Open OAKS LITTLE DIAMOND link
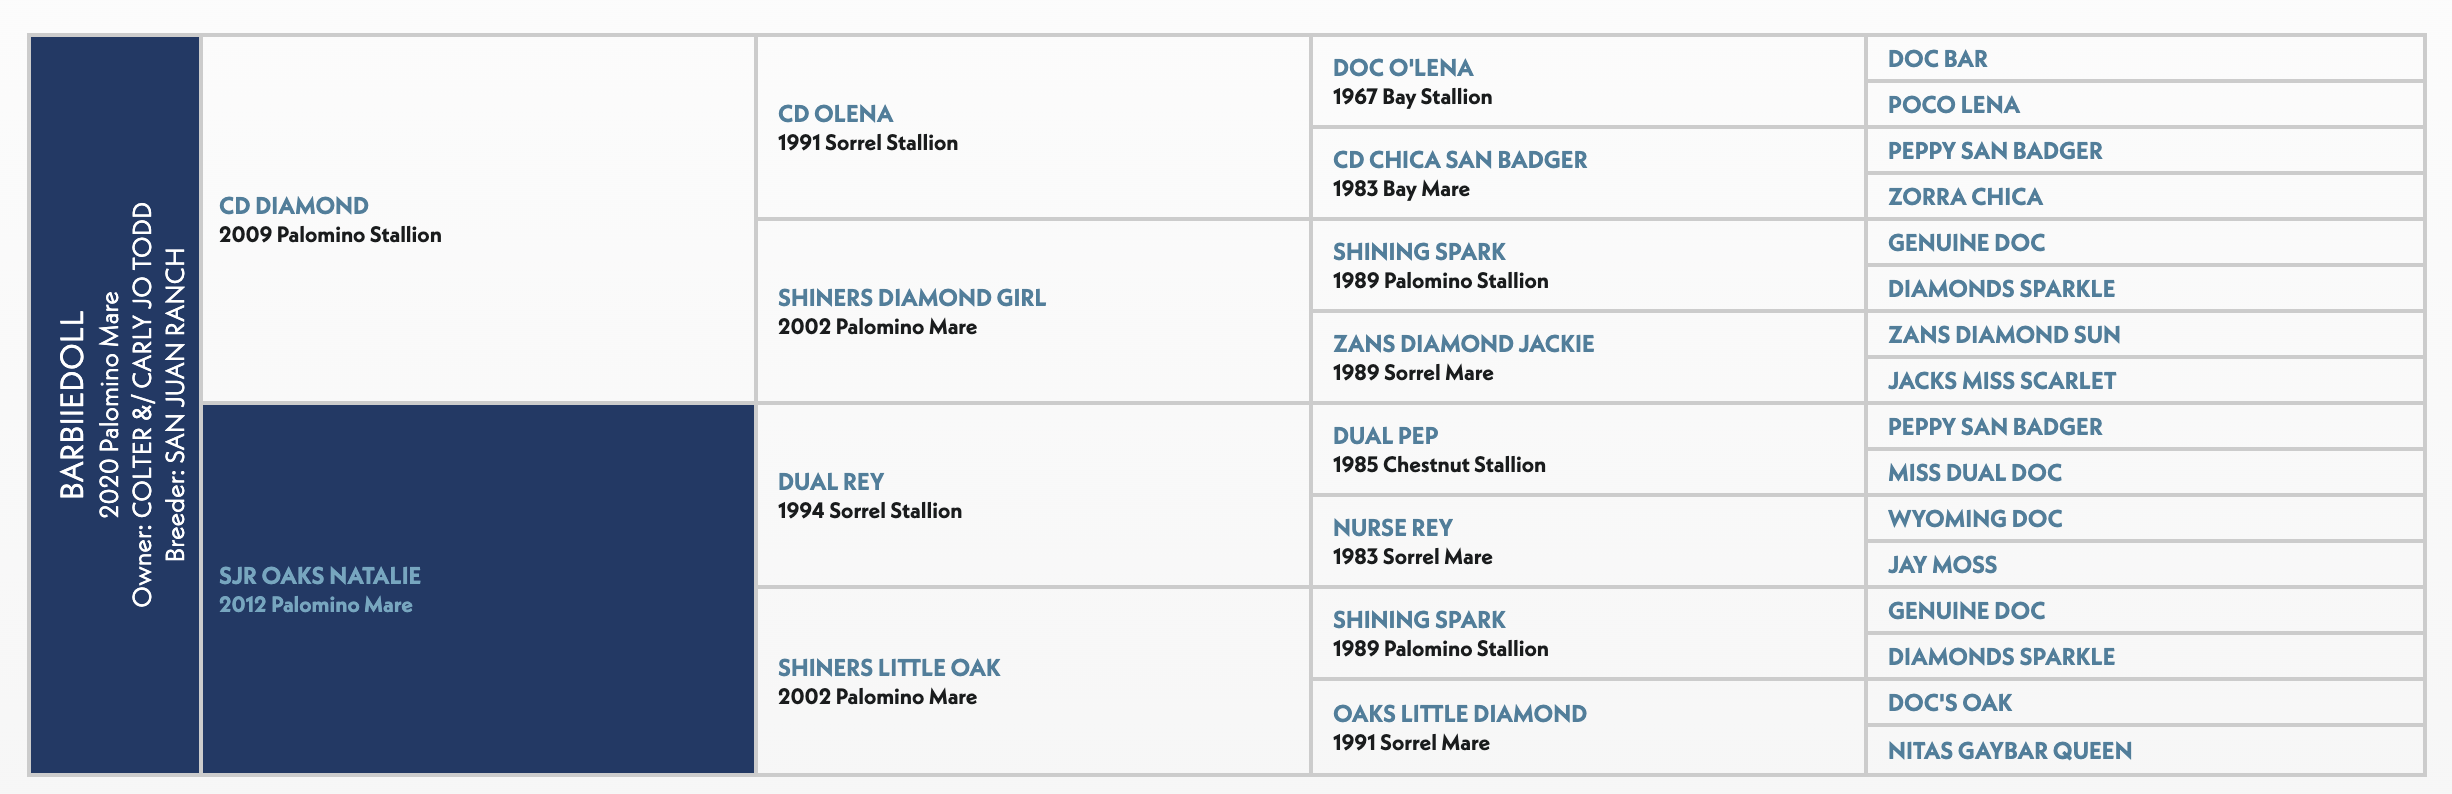The image size is (2452, 794). (x=1459, y=714)
